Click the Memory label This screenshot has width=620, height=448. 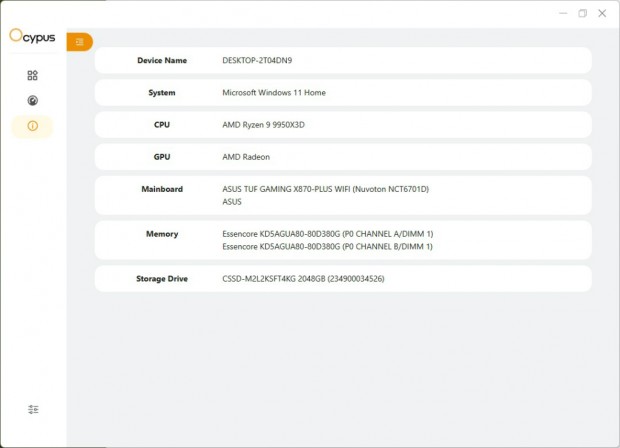(x=162, y=234)
